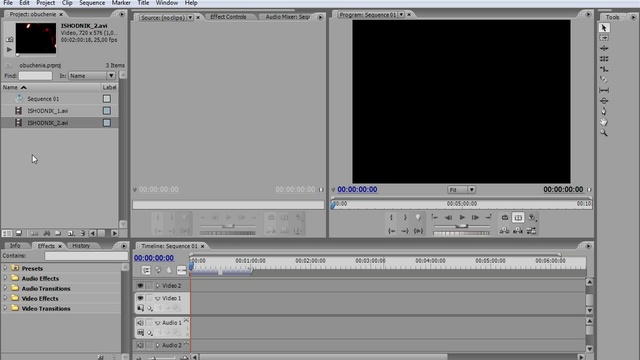Screen dimensions: 640x360
Task: Click Play in the Program monitor
Action: (x=462, y=218)
